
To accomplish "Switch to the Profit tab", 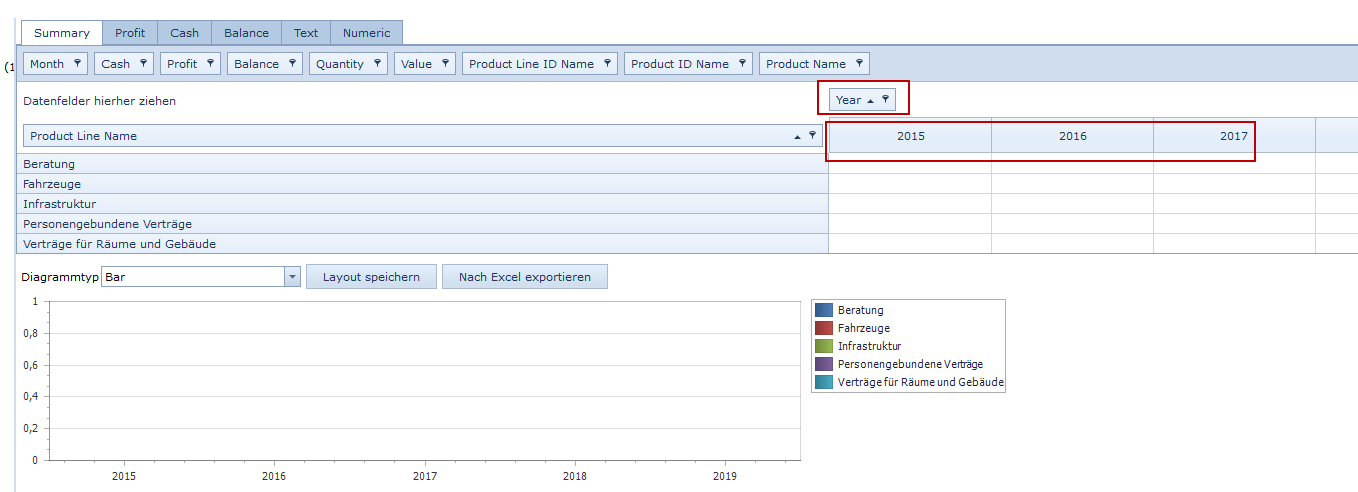I will (x=130, y=33).
